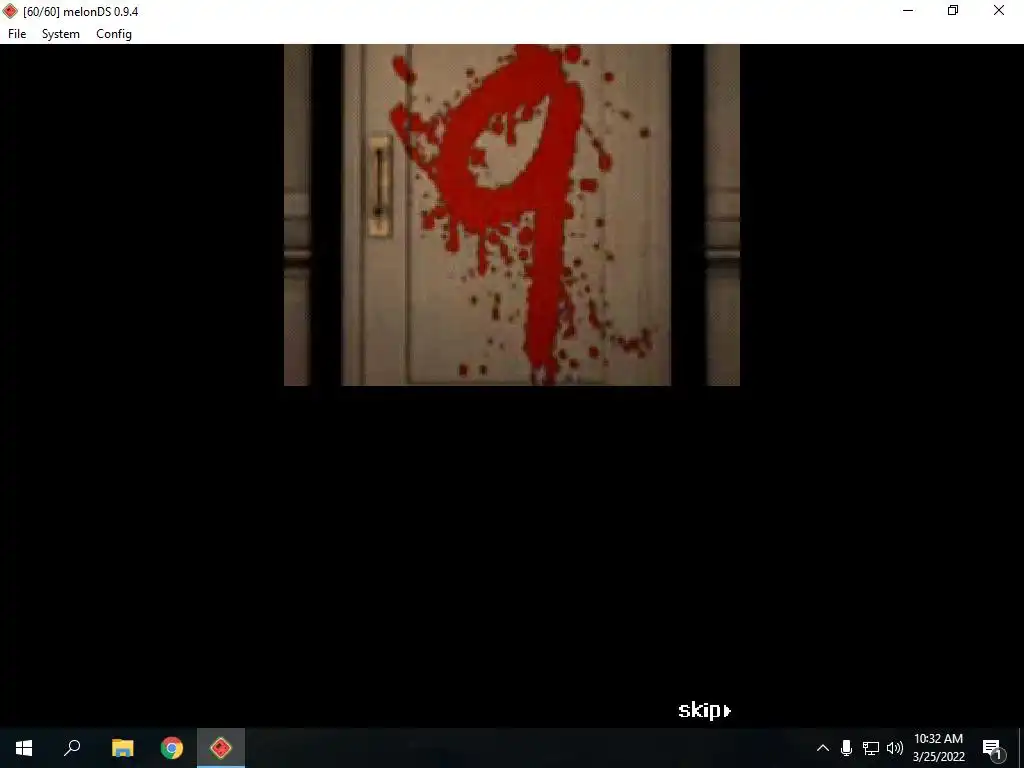1024x768 pixels.
Task: Open the Windows Start menu
Action: 24,748
